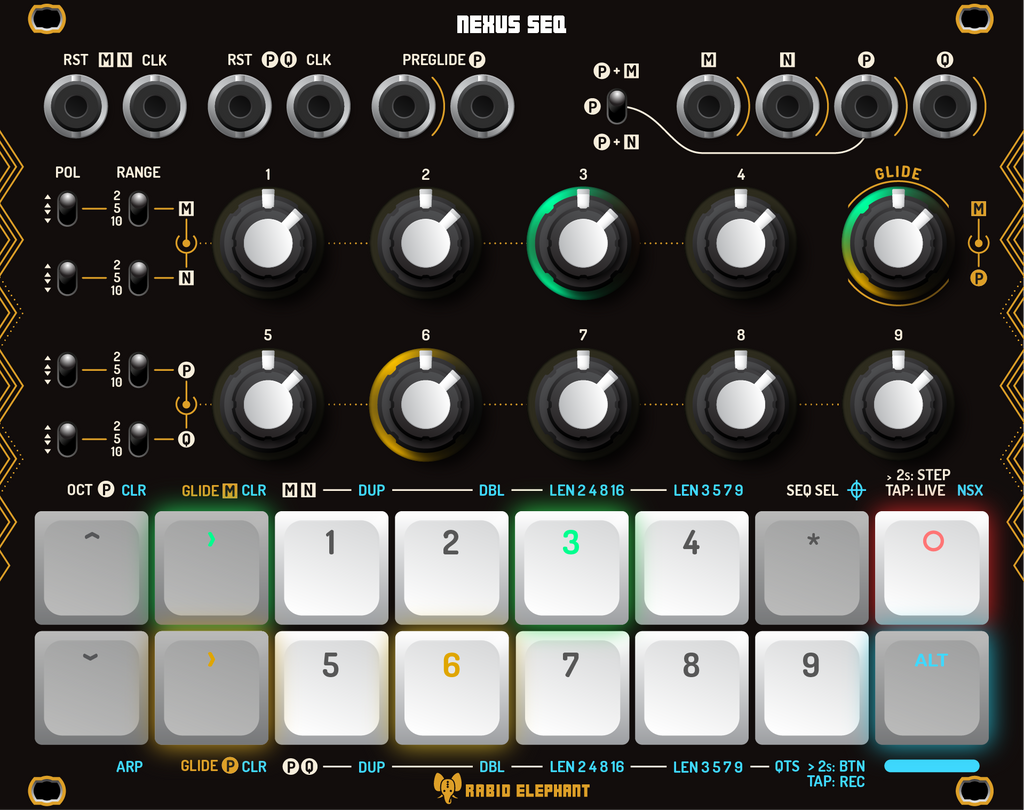1024x810 pixels.
Task: Click step knob 5
Action: pos(268,404)
